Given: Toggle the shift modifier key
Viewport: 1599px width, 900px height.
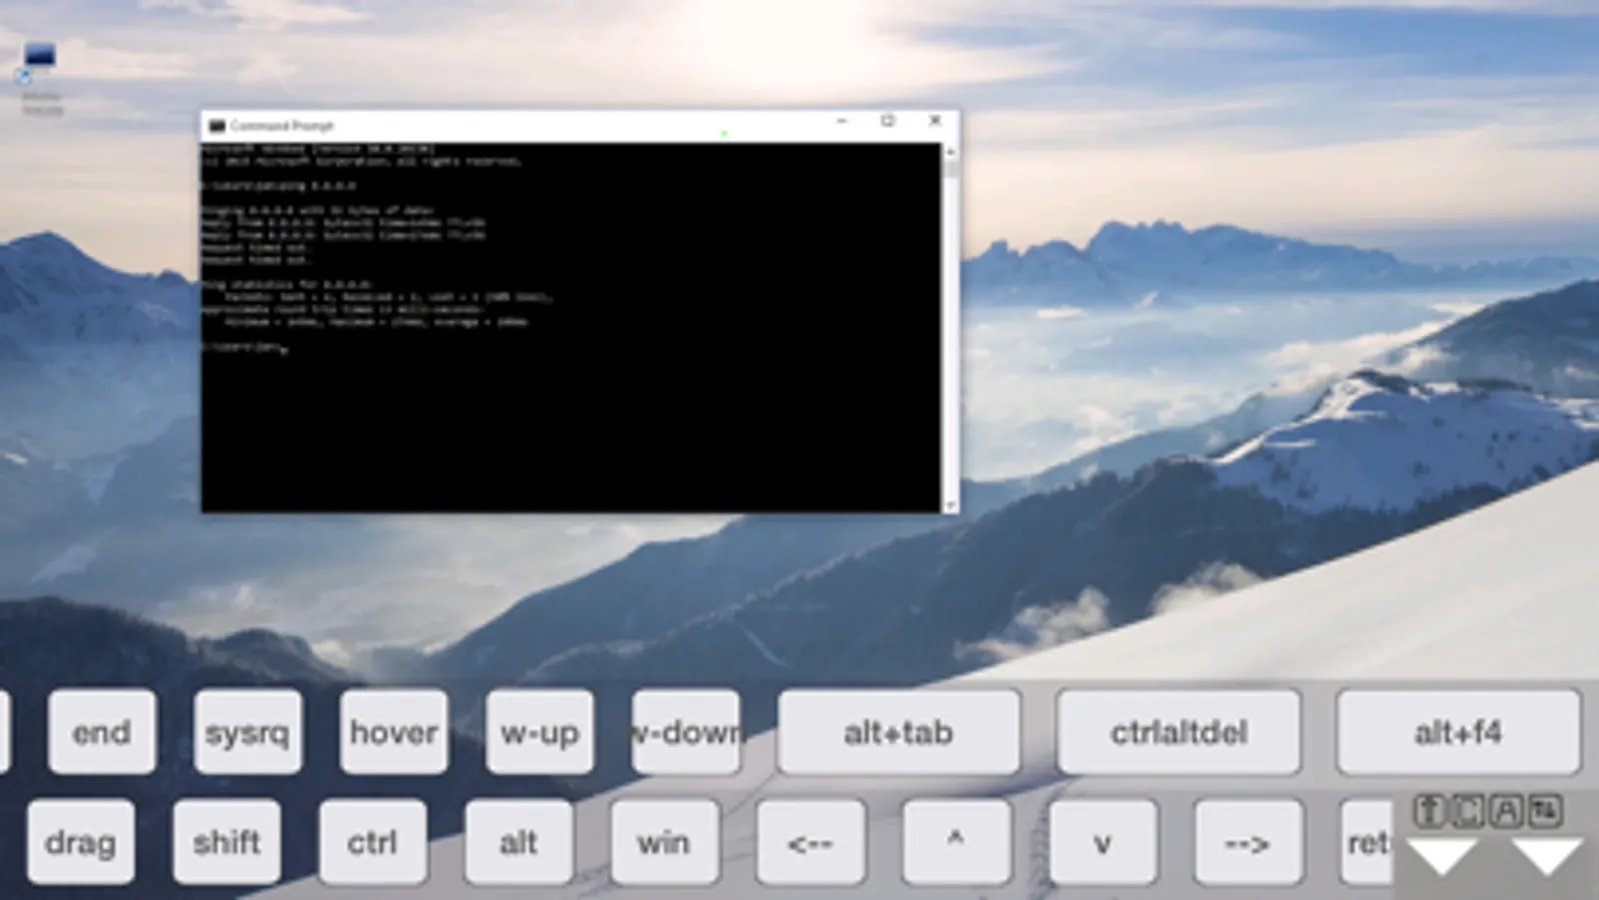Looking at the screenshot, I should click(227, 842).
